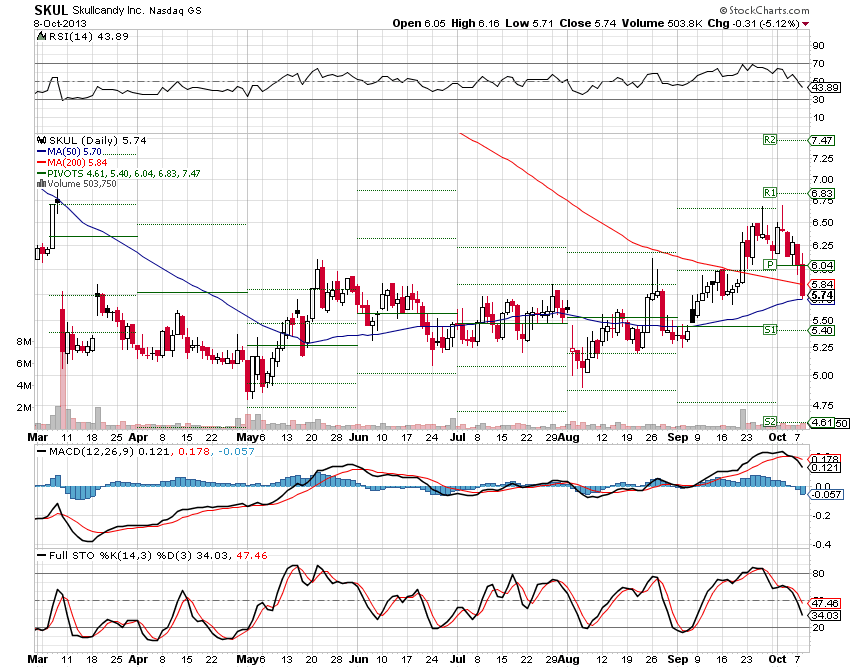
Task: Click the 'Chg -0.31 (-5.12%)' value
Action: coord(754,23)
